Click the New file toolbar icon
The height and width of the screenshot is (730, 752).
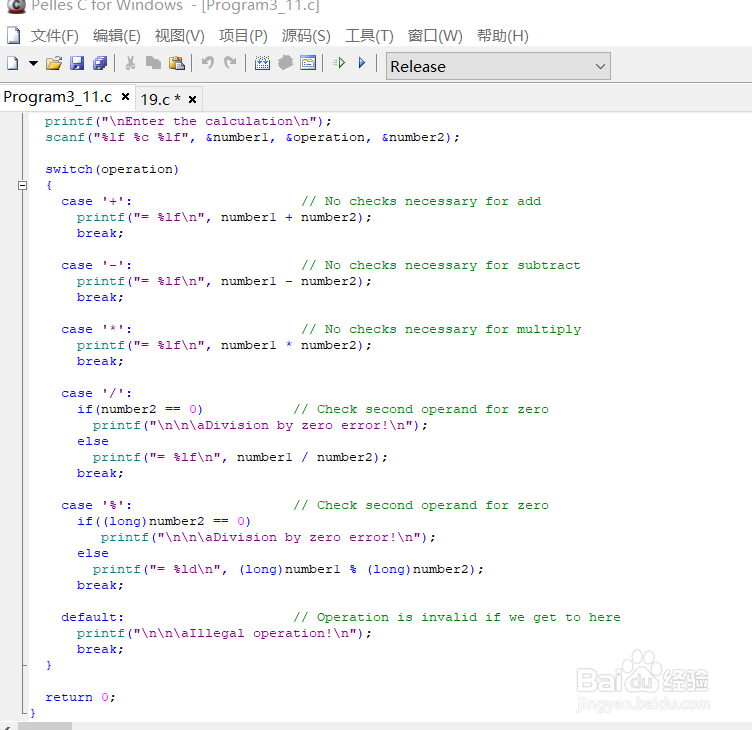[13, 63]
